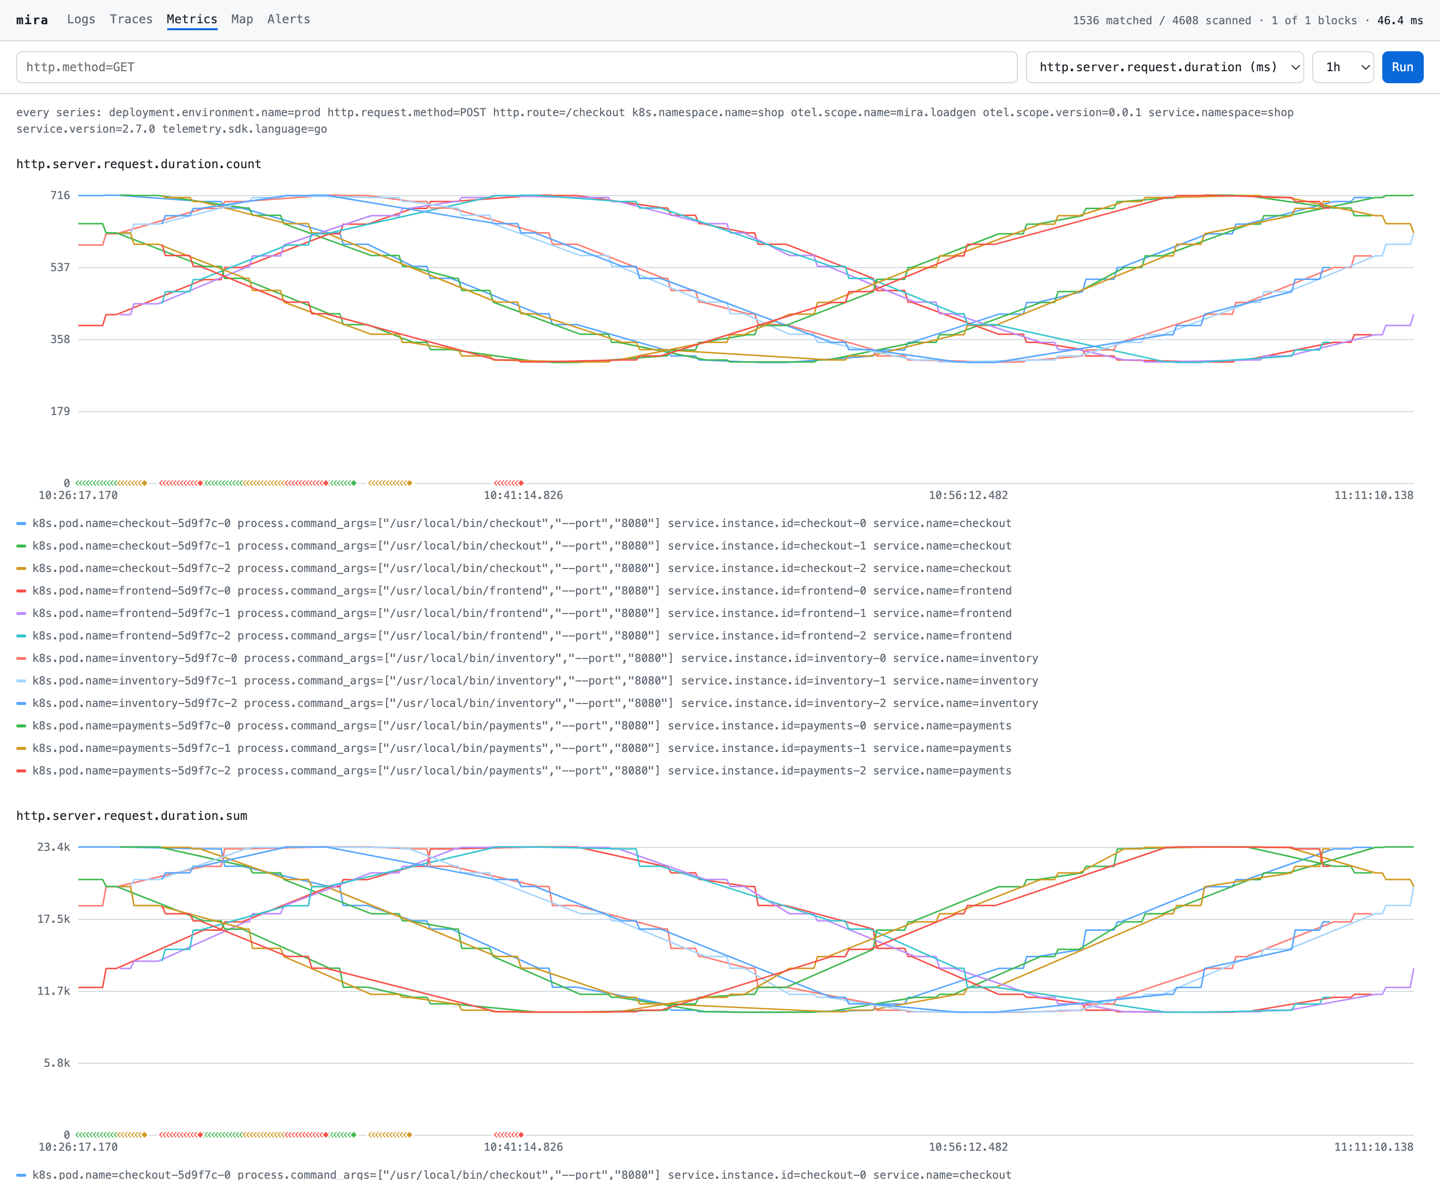Select the Metrics tab
The image size is (1440, 1180).
point(192,19)
